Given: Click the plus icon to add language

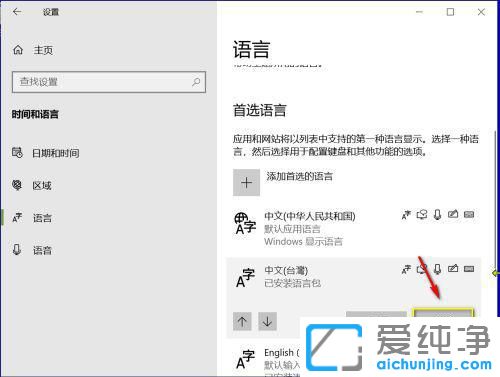Looking at the screenshot, I should (x=246, y=183).
